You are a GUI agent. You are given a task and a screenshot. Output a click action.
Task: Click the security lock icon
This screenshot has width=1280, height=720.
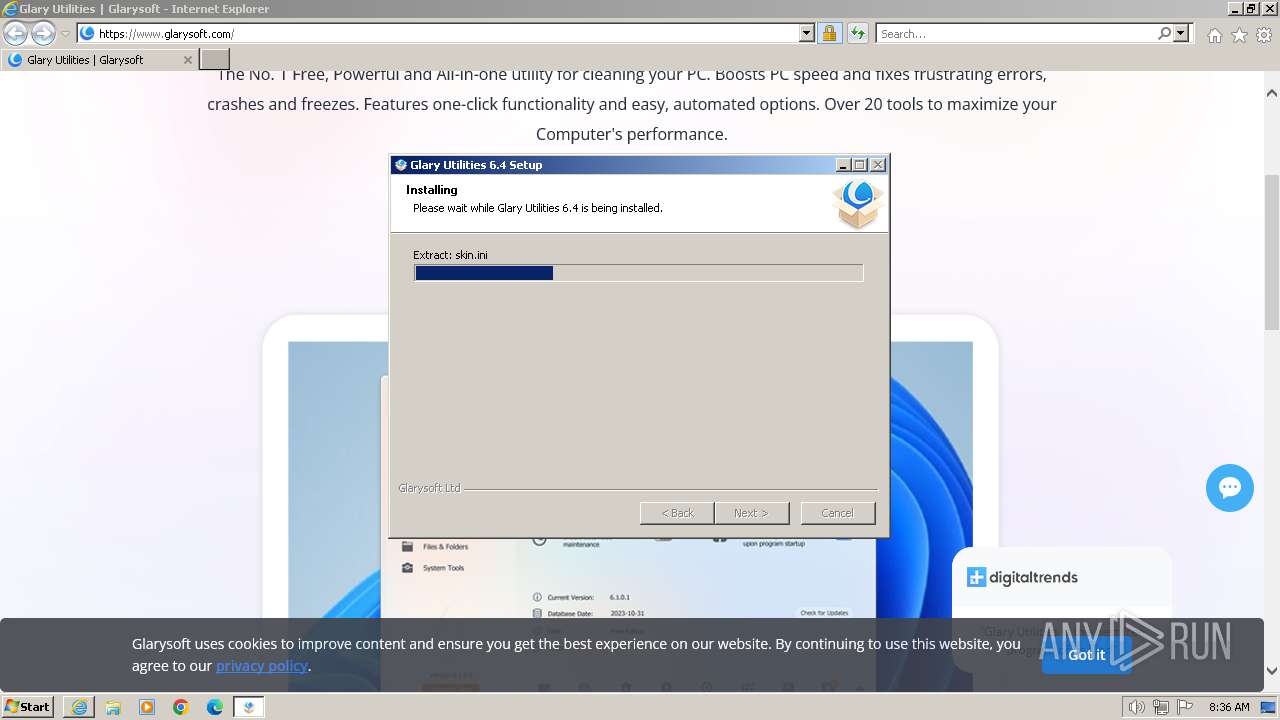click(x=829, y=33)
